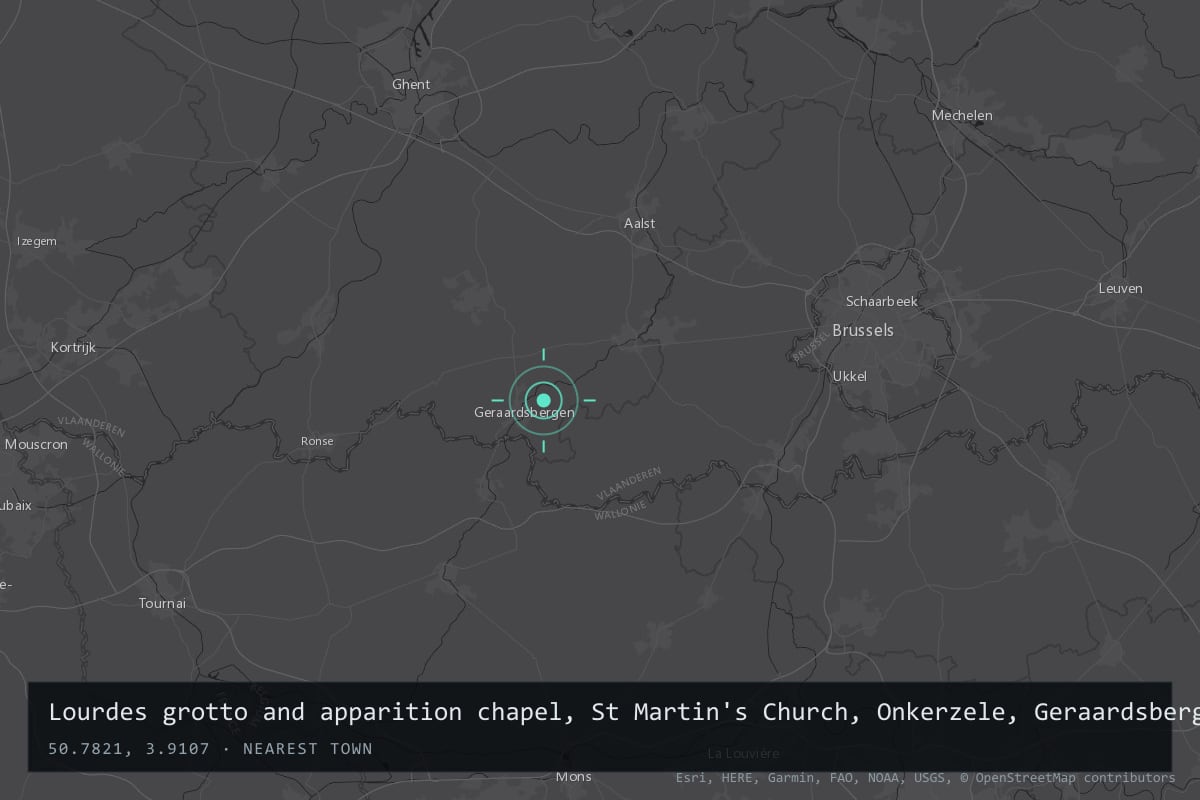Click the La Louvière label
Screen dimensions: 1200x800
click(x=743, y=753)
